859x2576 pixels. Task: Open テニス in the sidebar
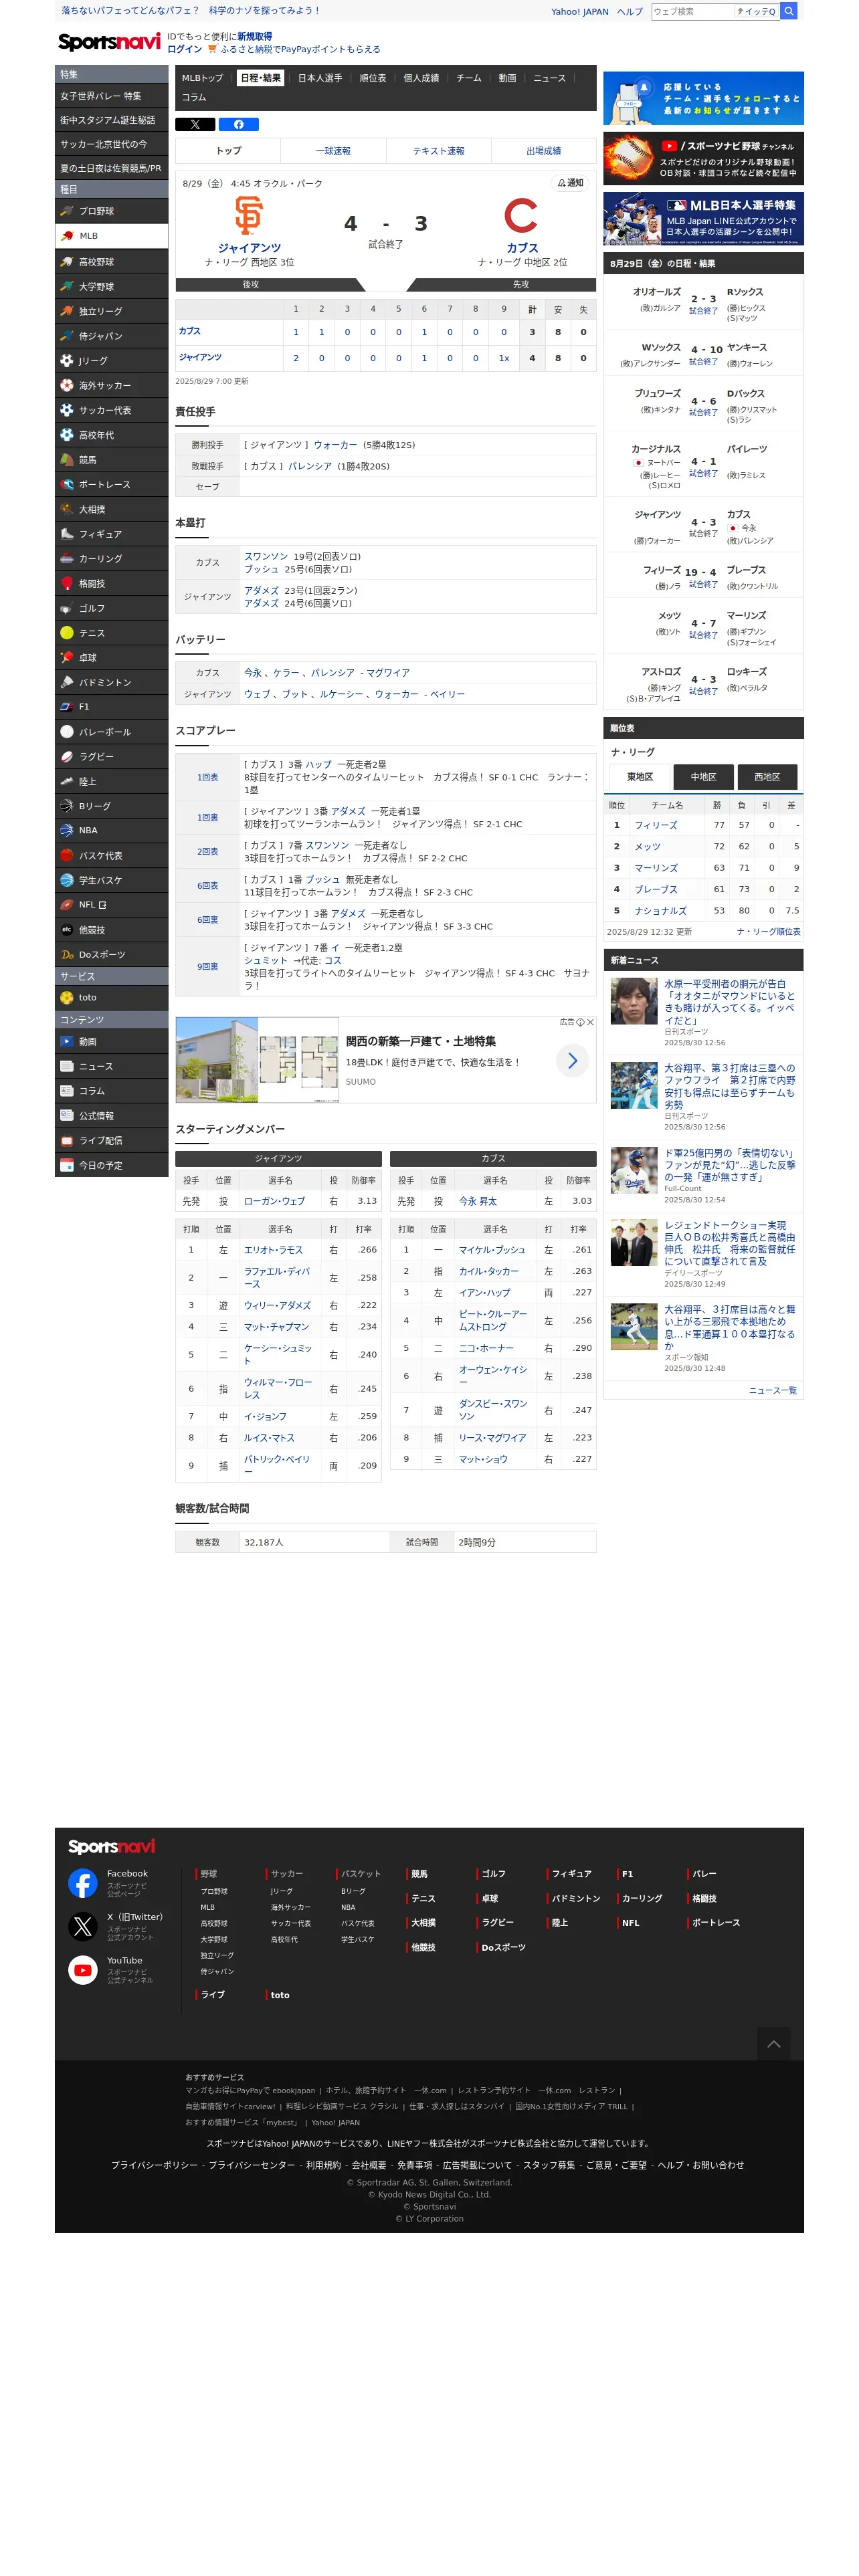click(x=111, y=633)
